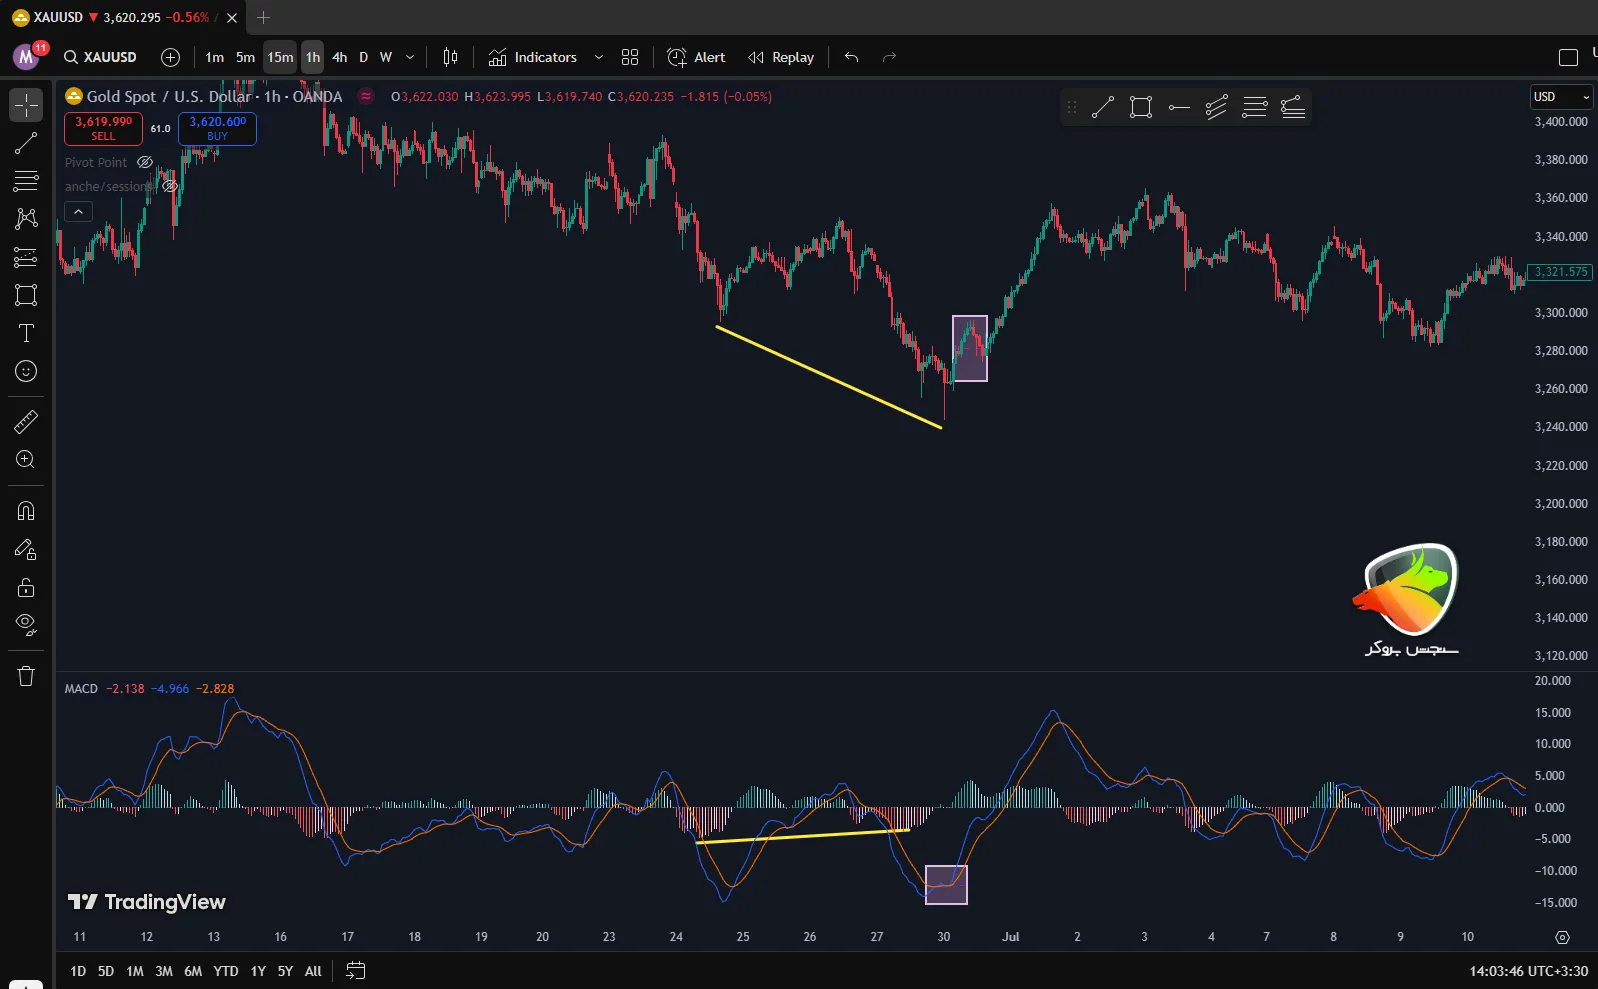1598x989 pixels.
Task: Activate the magnet mode icon
Action: 26,511
